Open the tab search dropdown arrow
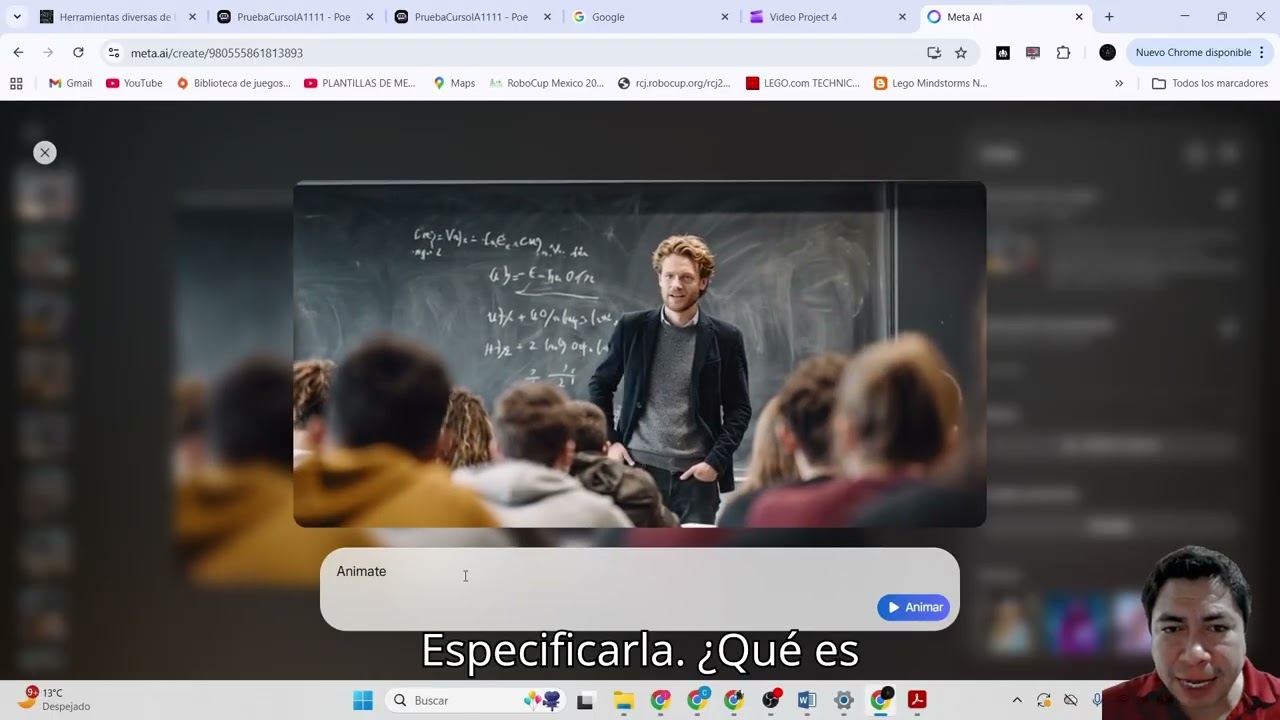Image resolution: width=1280 pixels, height=720 pixels. tap(17, 17)
